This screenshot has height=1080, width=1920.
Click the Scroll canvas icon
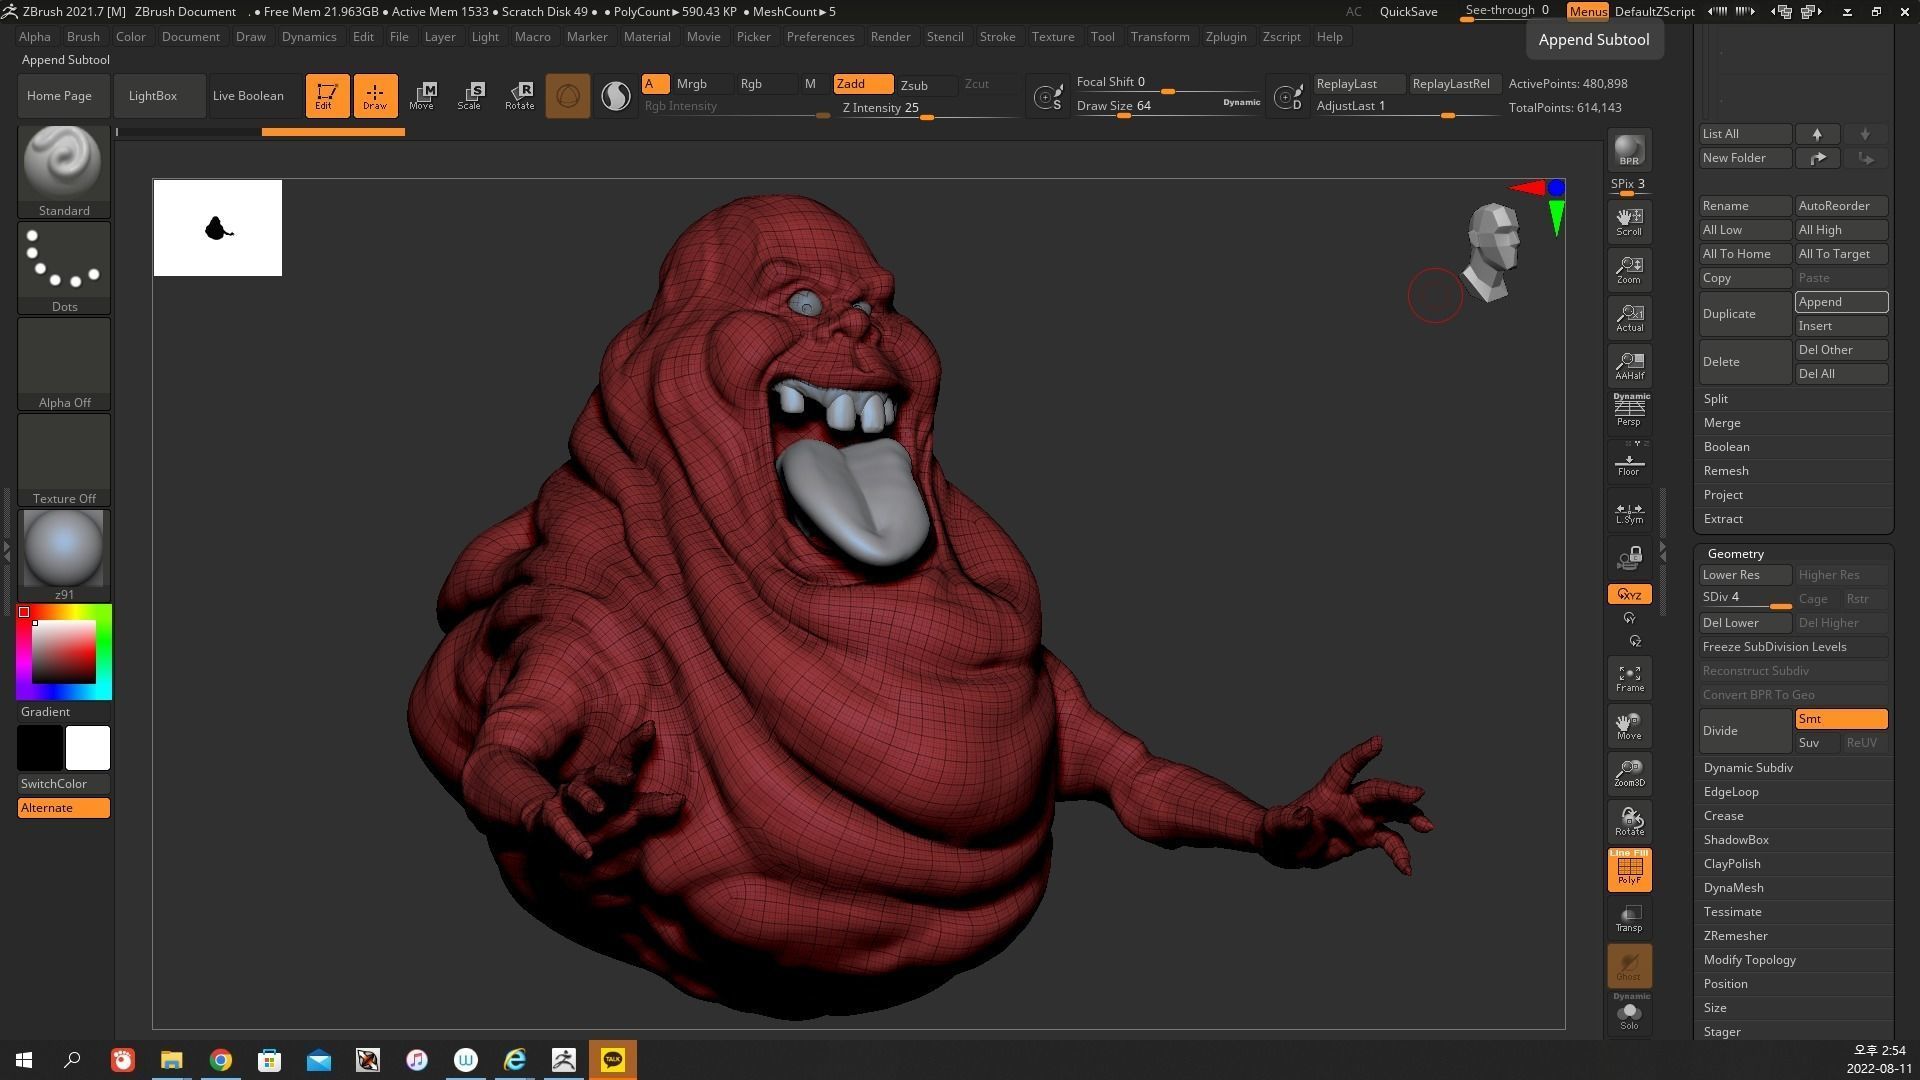pyautogui.click(x=1629, y=221)
